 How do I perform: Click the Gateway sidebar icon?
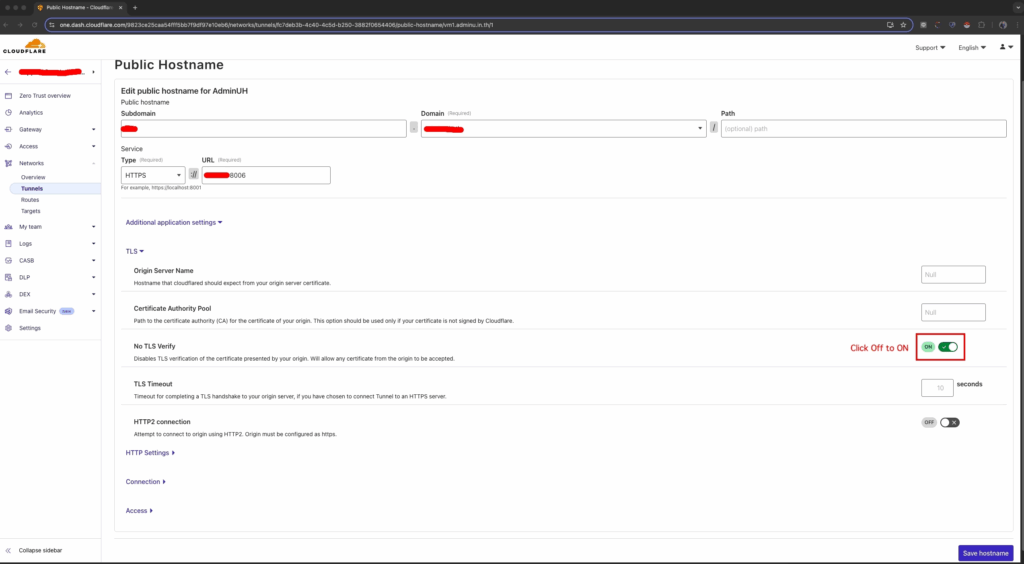8,130
